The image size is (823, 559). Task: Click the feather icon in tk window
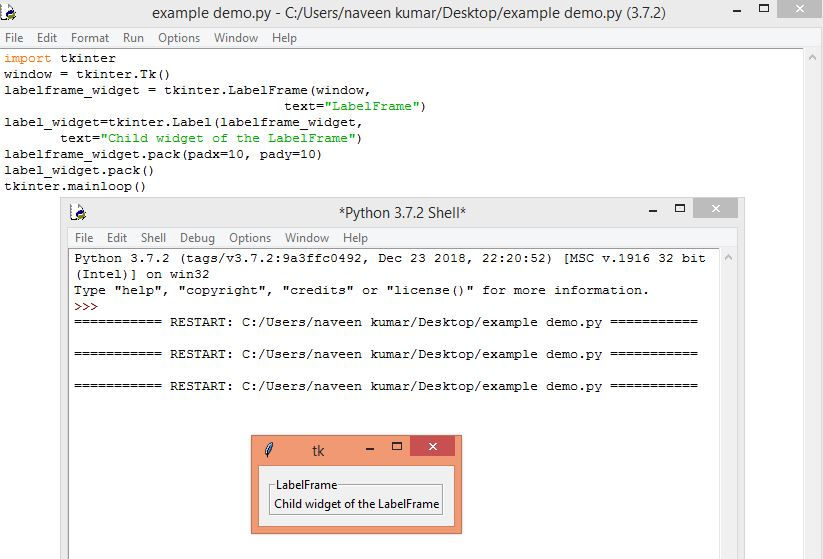tap(269, 450)
